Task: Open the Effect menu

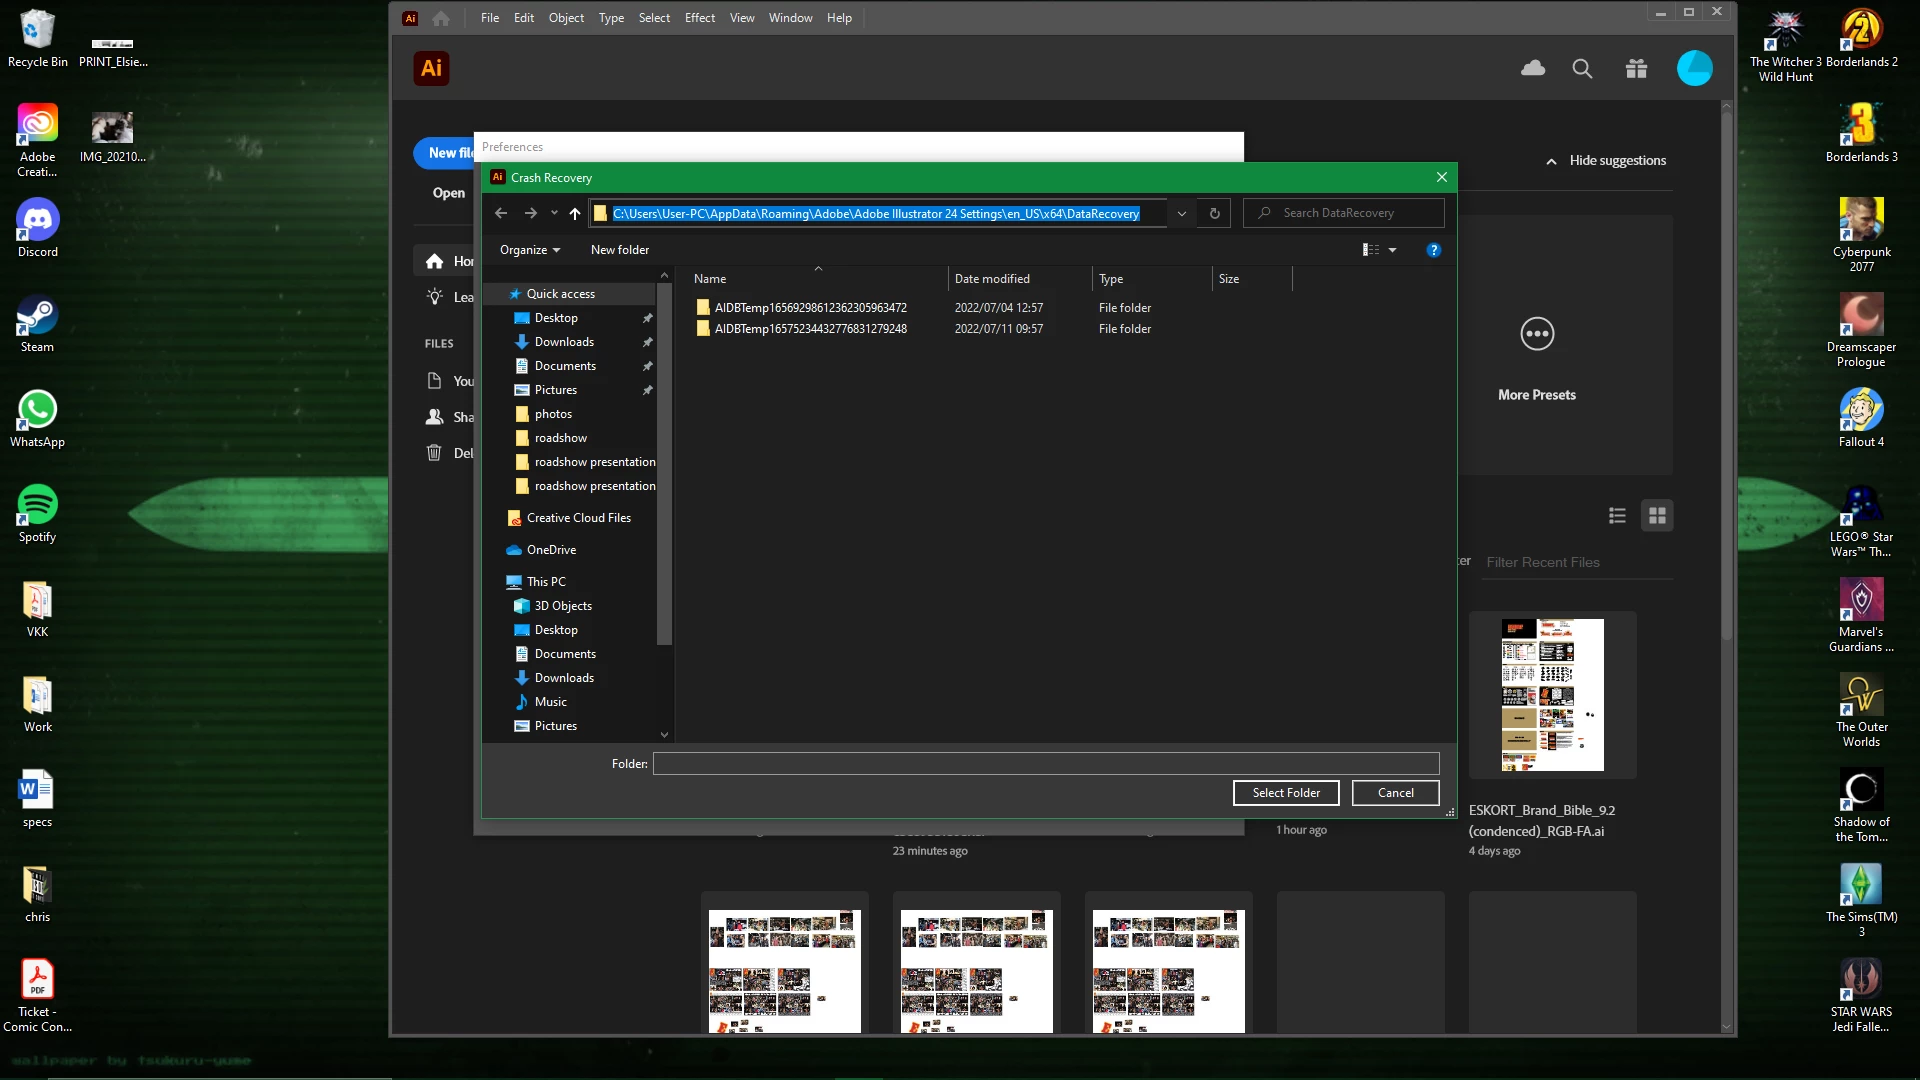Action: click(x=699, y=18)
